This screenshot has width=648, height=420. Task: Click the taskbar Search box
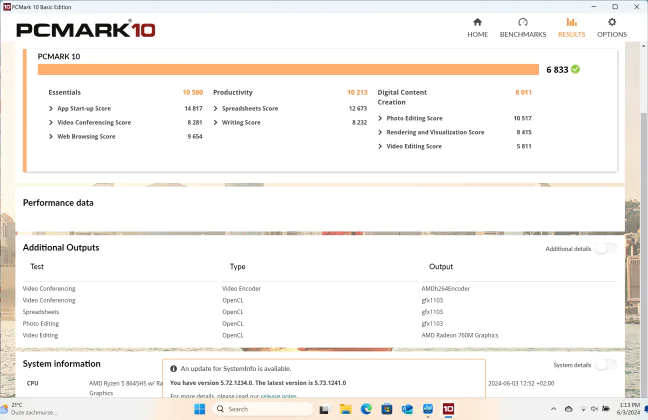pyautogui.click(x=262, y=409)
